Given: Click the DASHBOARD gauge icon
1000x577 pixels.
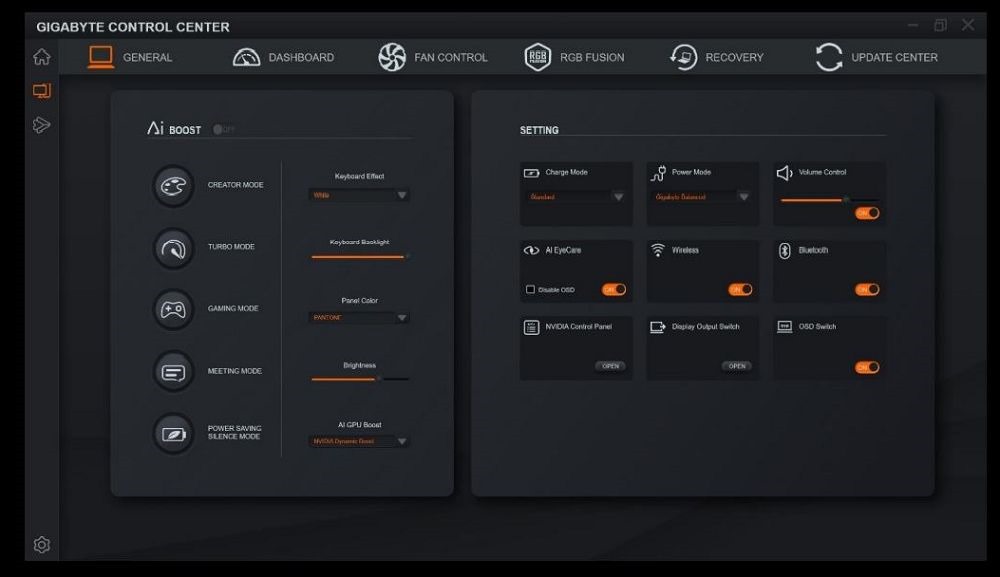Looking at the screenshot, I should point(246,57).
